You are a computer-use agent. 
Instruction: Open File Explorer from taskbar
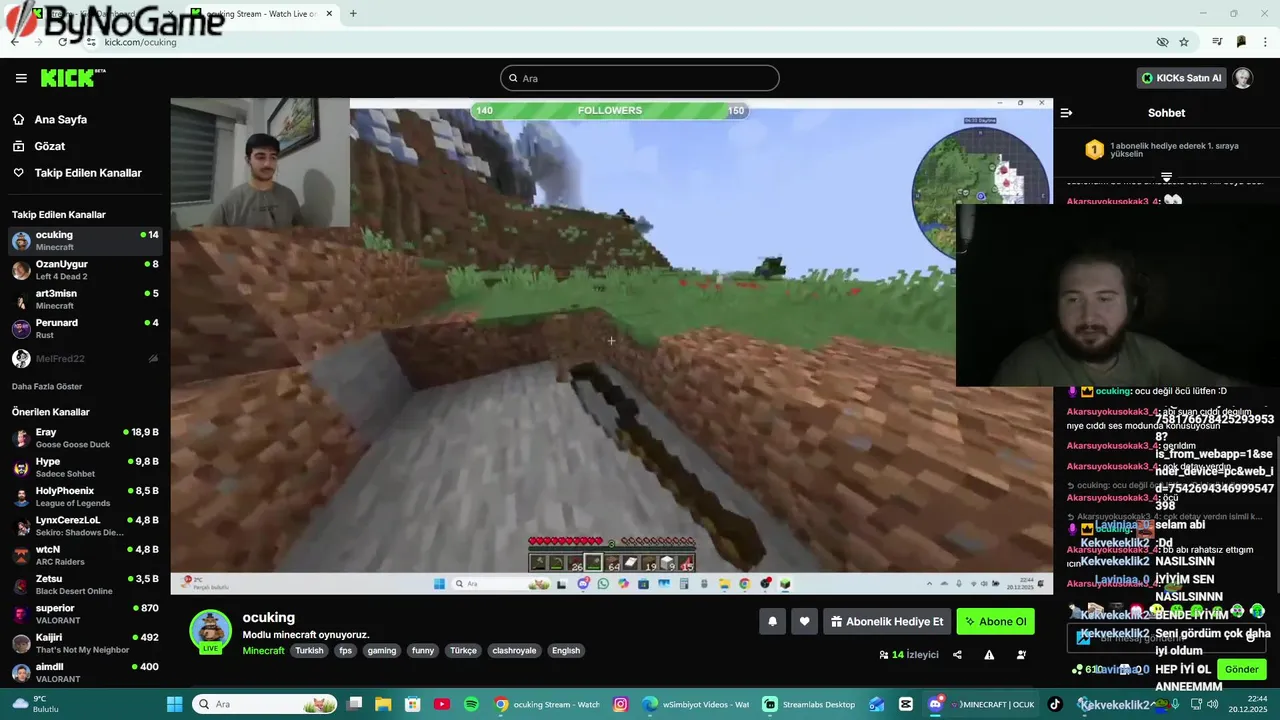(383, 704)
